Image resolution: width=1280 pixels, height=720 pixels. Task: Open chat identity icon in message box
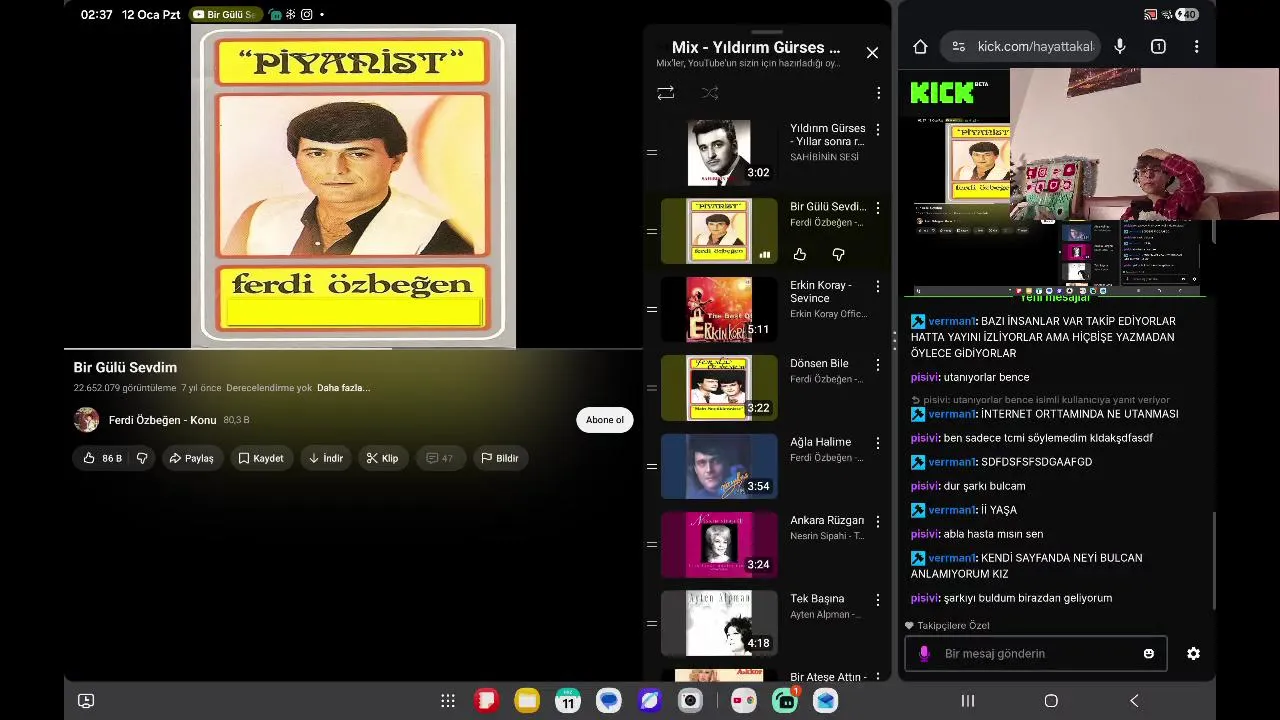924,653
